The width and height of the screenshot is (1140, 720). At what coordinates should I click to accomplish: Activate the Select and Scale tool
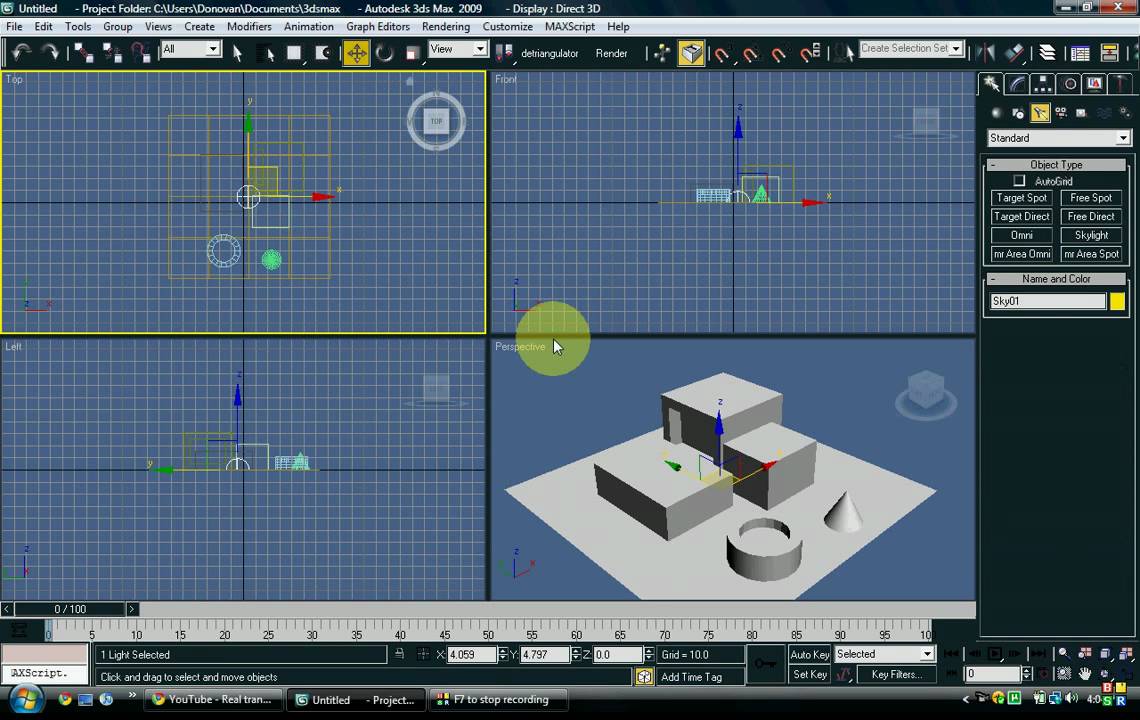(x=412, y=52)
